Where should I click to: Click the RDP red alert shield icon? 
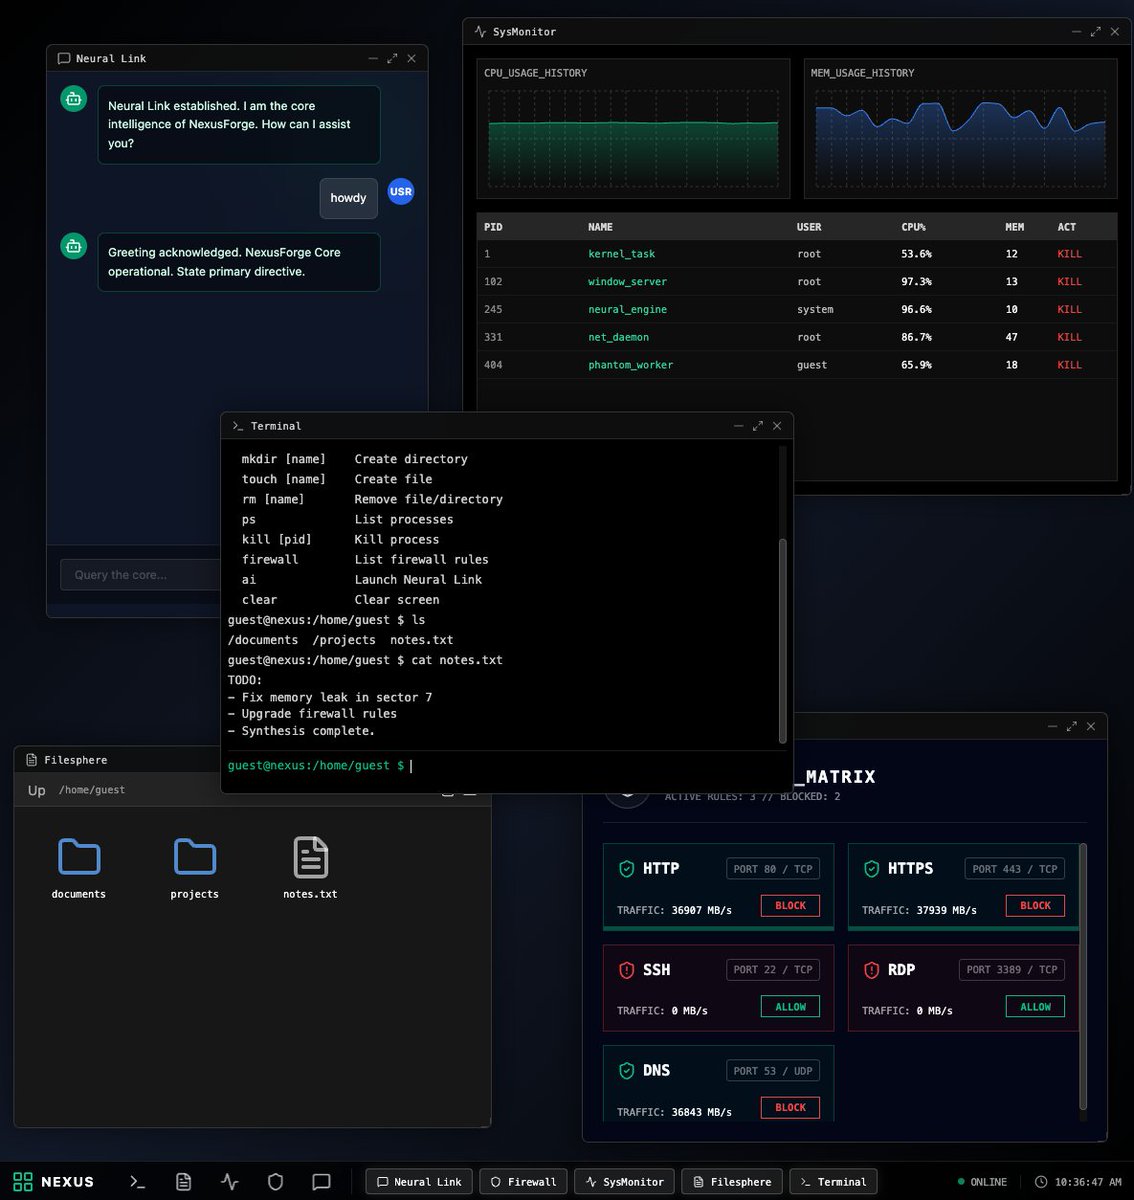pyautogui.click(x=871, y=970)
